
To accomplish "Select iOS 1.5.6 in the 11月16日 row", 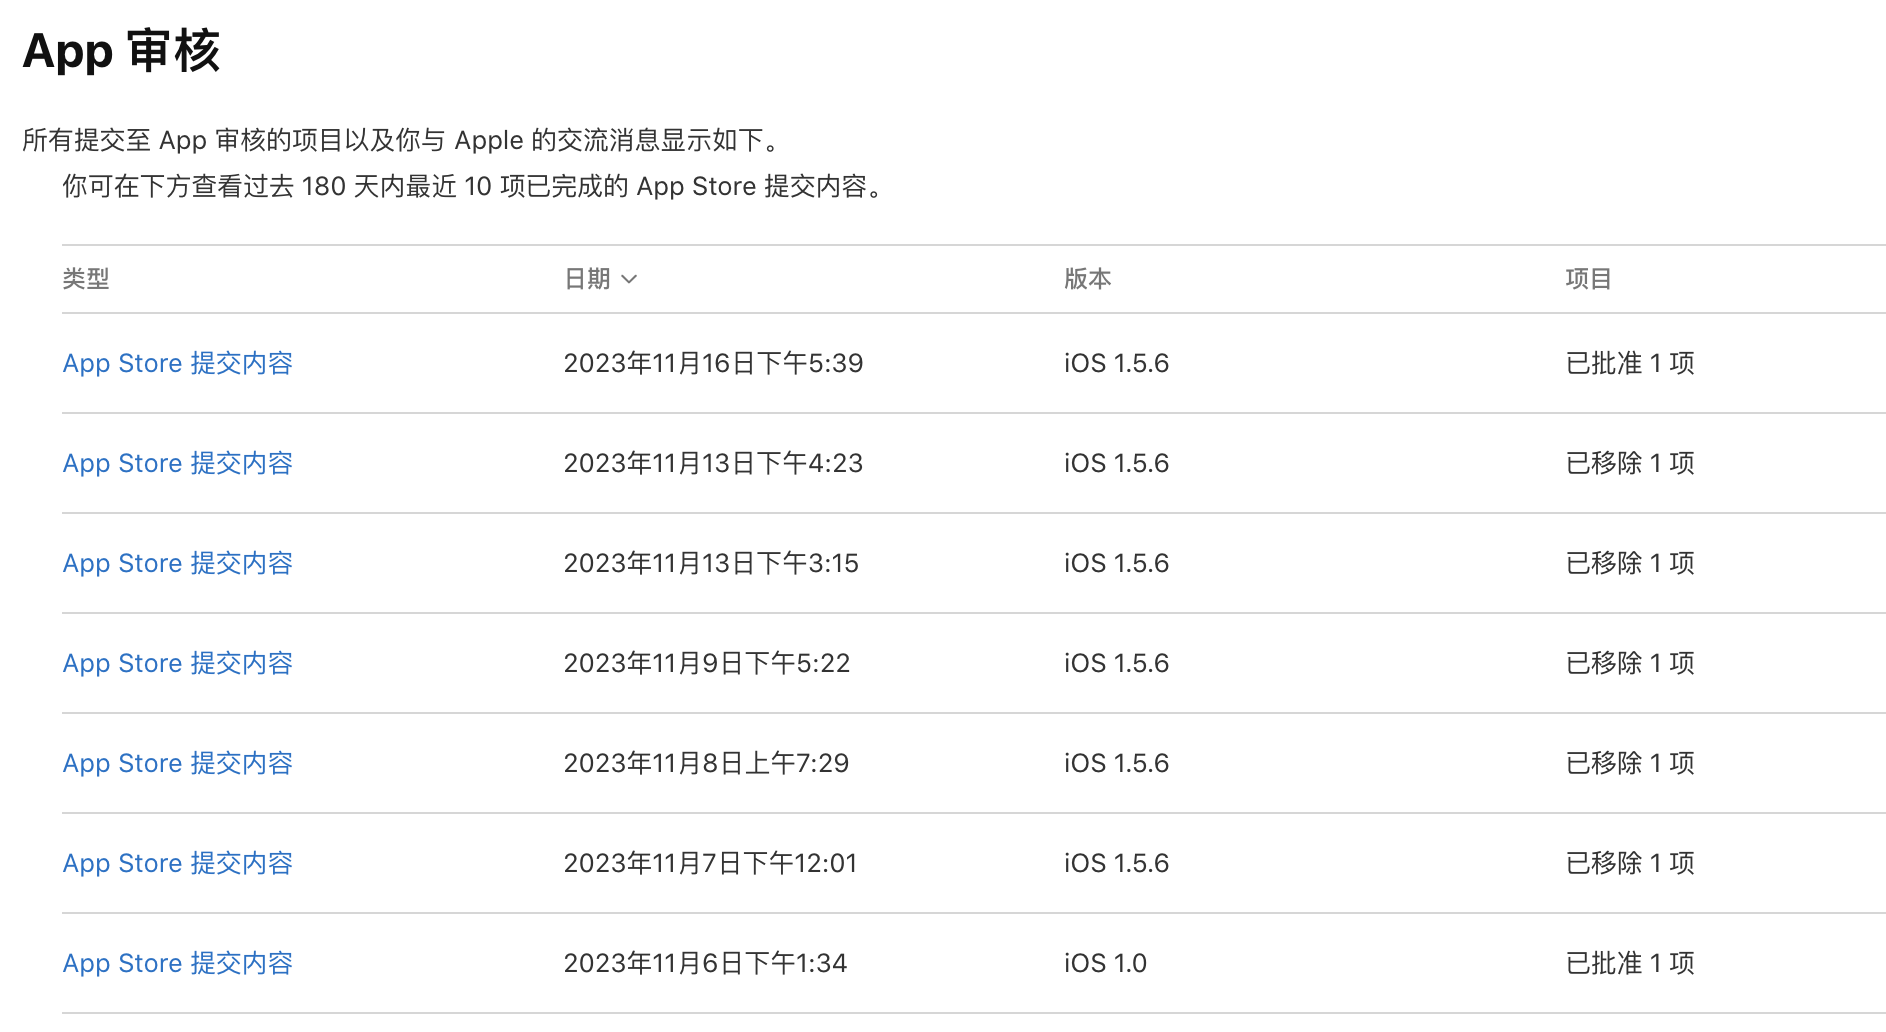I will pyautogui.click(x=1116, y=363).
